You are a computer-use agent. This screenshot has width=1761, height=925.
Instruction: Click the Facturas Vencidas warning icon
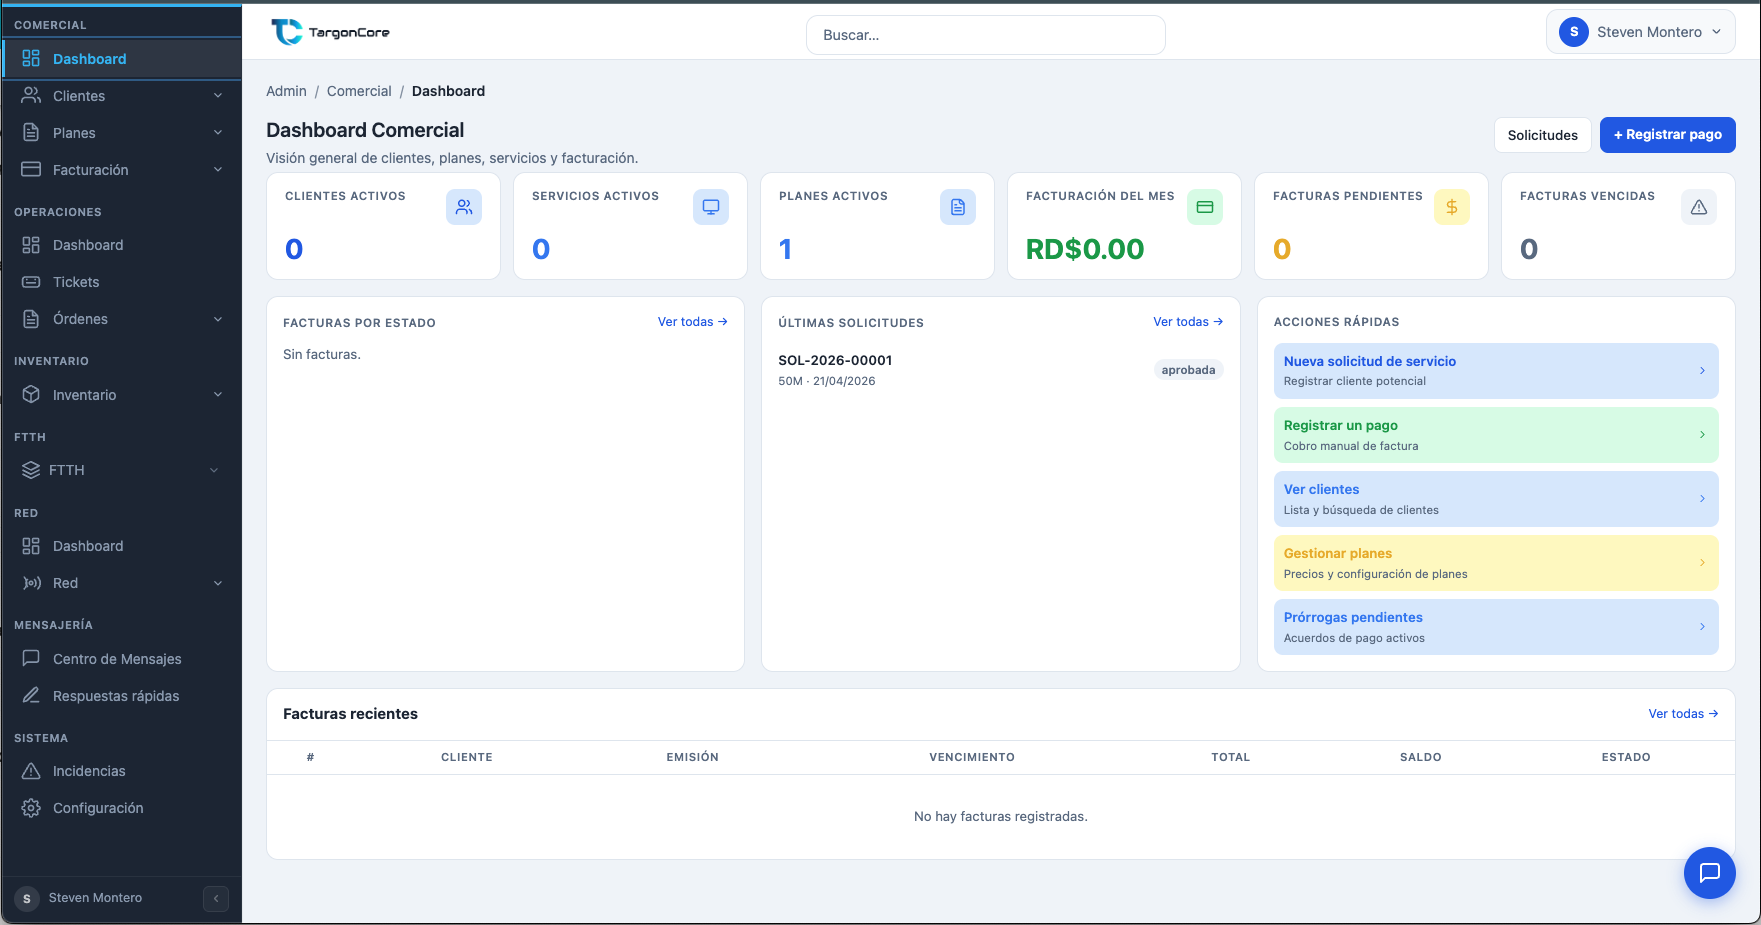[1699, 207]
